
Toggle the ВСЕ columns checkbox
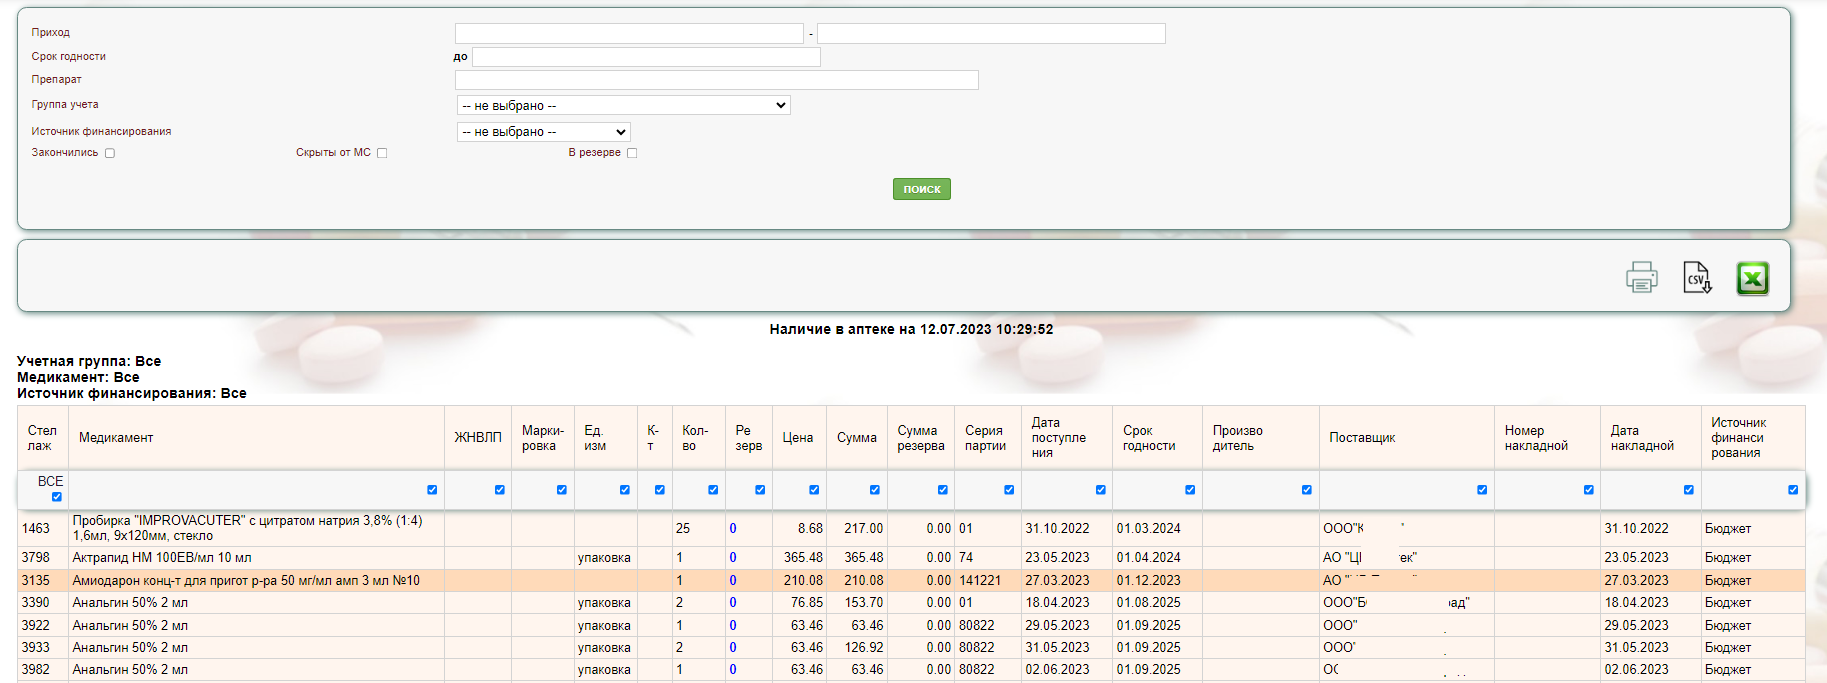click(56, 497)
